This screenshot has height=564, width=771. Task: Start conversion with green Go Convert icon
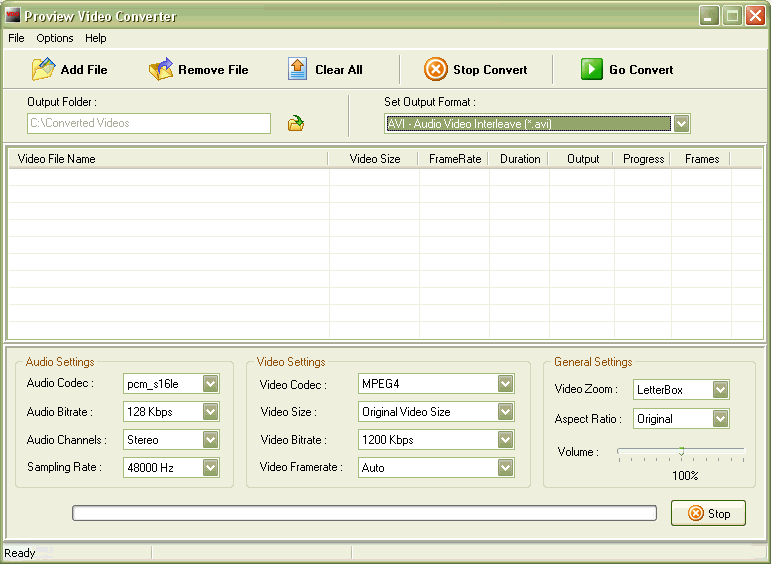pos(592,69)
